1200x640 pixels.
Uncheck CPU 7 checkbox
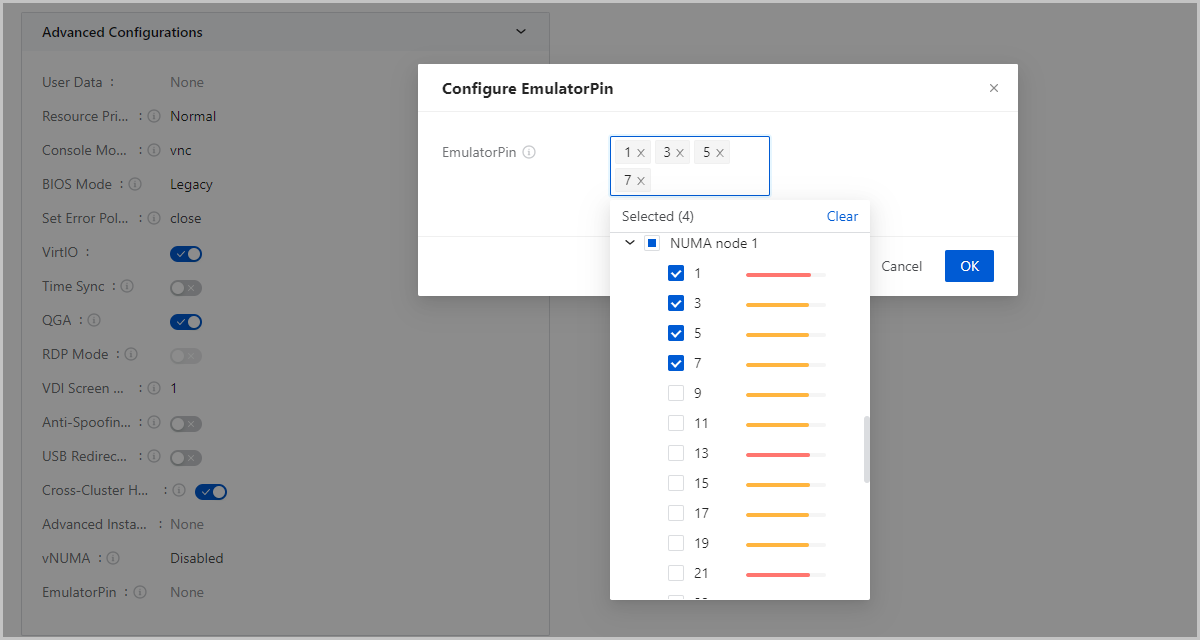(x=676, y=363)
